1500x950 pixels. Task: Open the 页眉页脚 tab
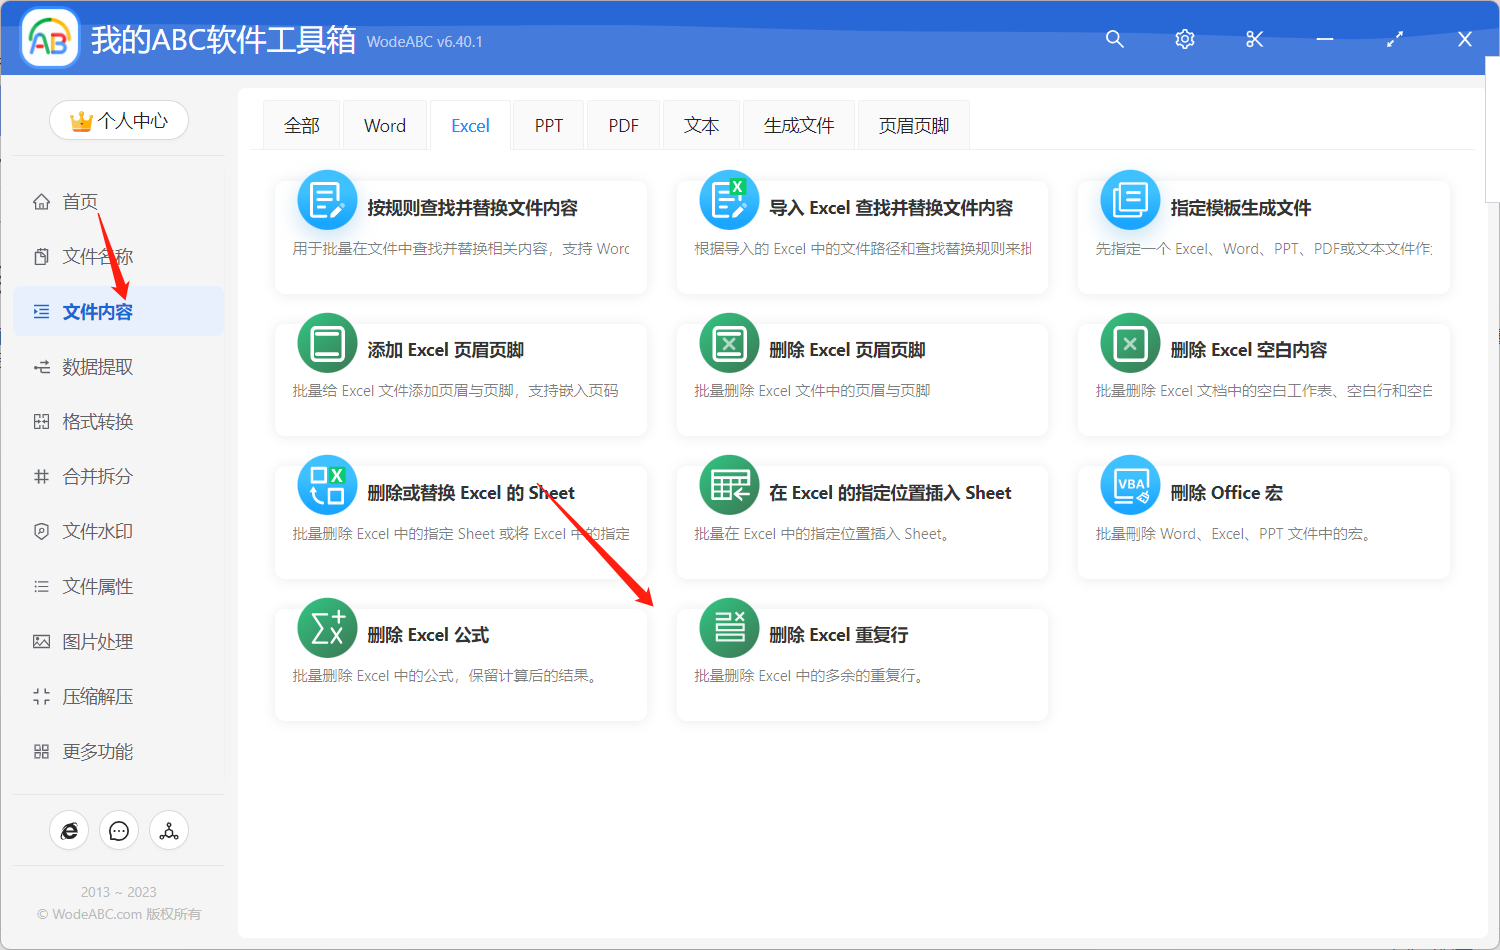coord(912,124)
